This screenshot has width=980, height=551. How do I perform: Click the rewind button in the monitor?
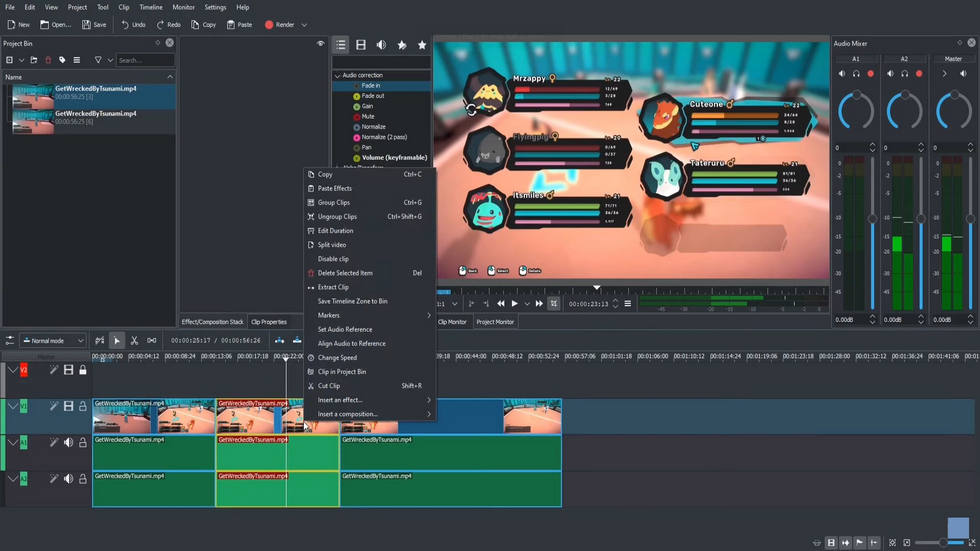pyautogui.click(x=501, y=304)
